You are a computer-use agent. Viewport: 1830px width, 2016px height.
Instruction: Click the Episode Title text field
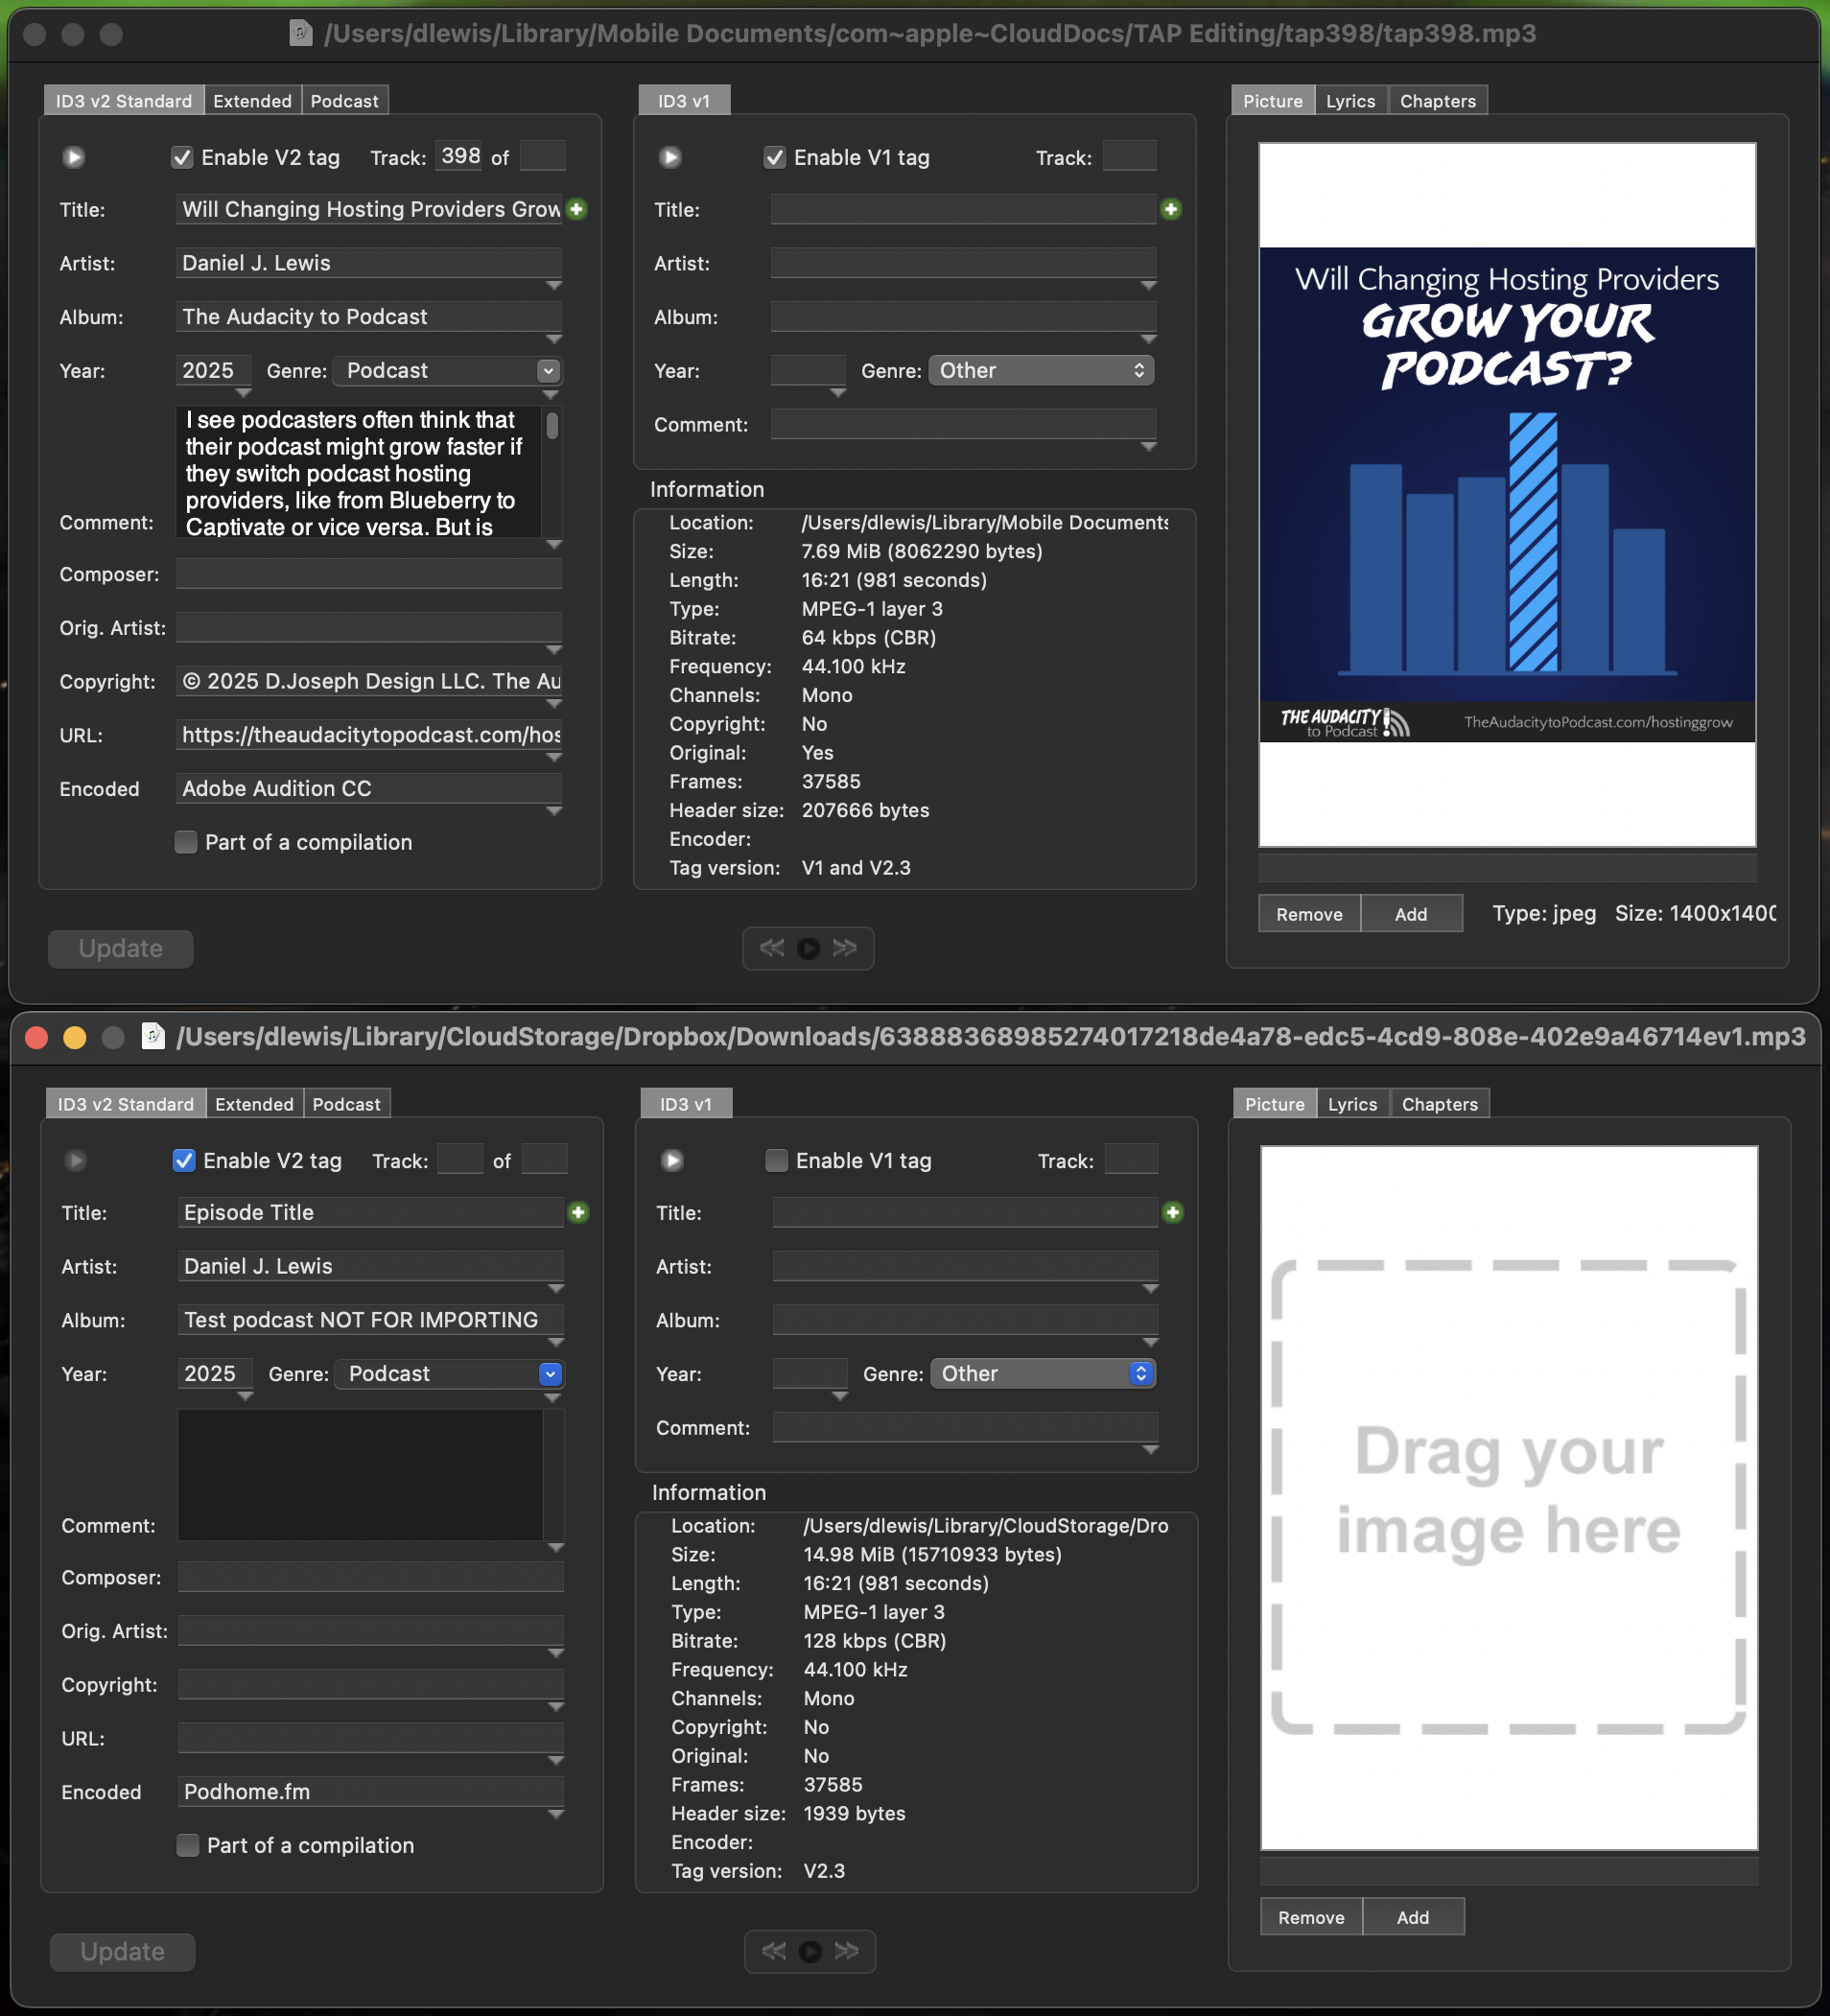pyautogui.click(x=370, y=1212)
